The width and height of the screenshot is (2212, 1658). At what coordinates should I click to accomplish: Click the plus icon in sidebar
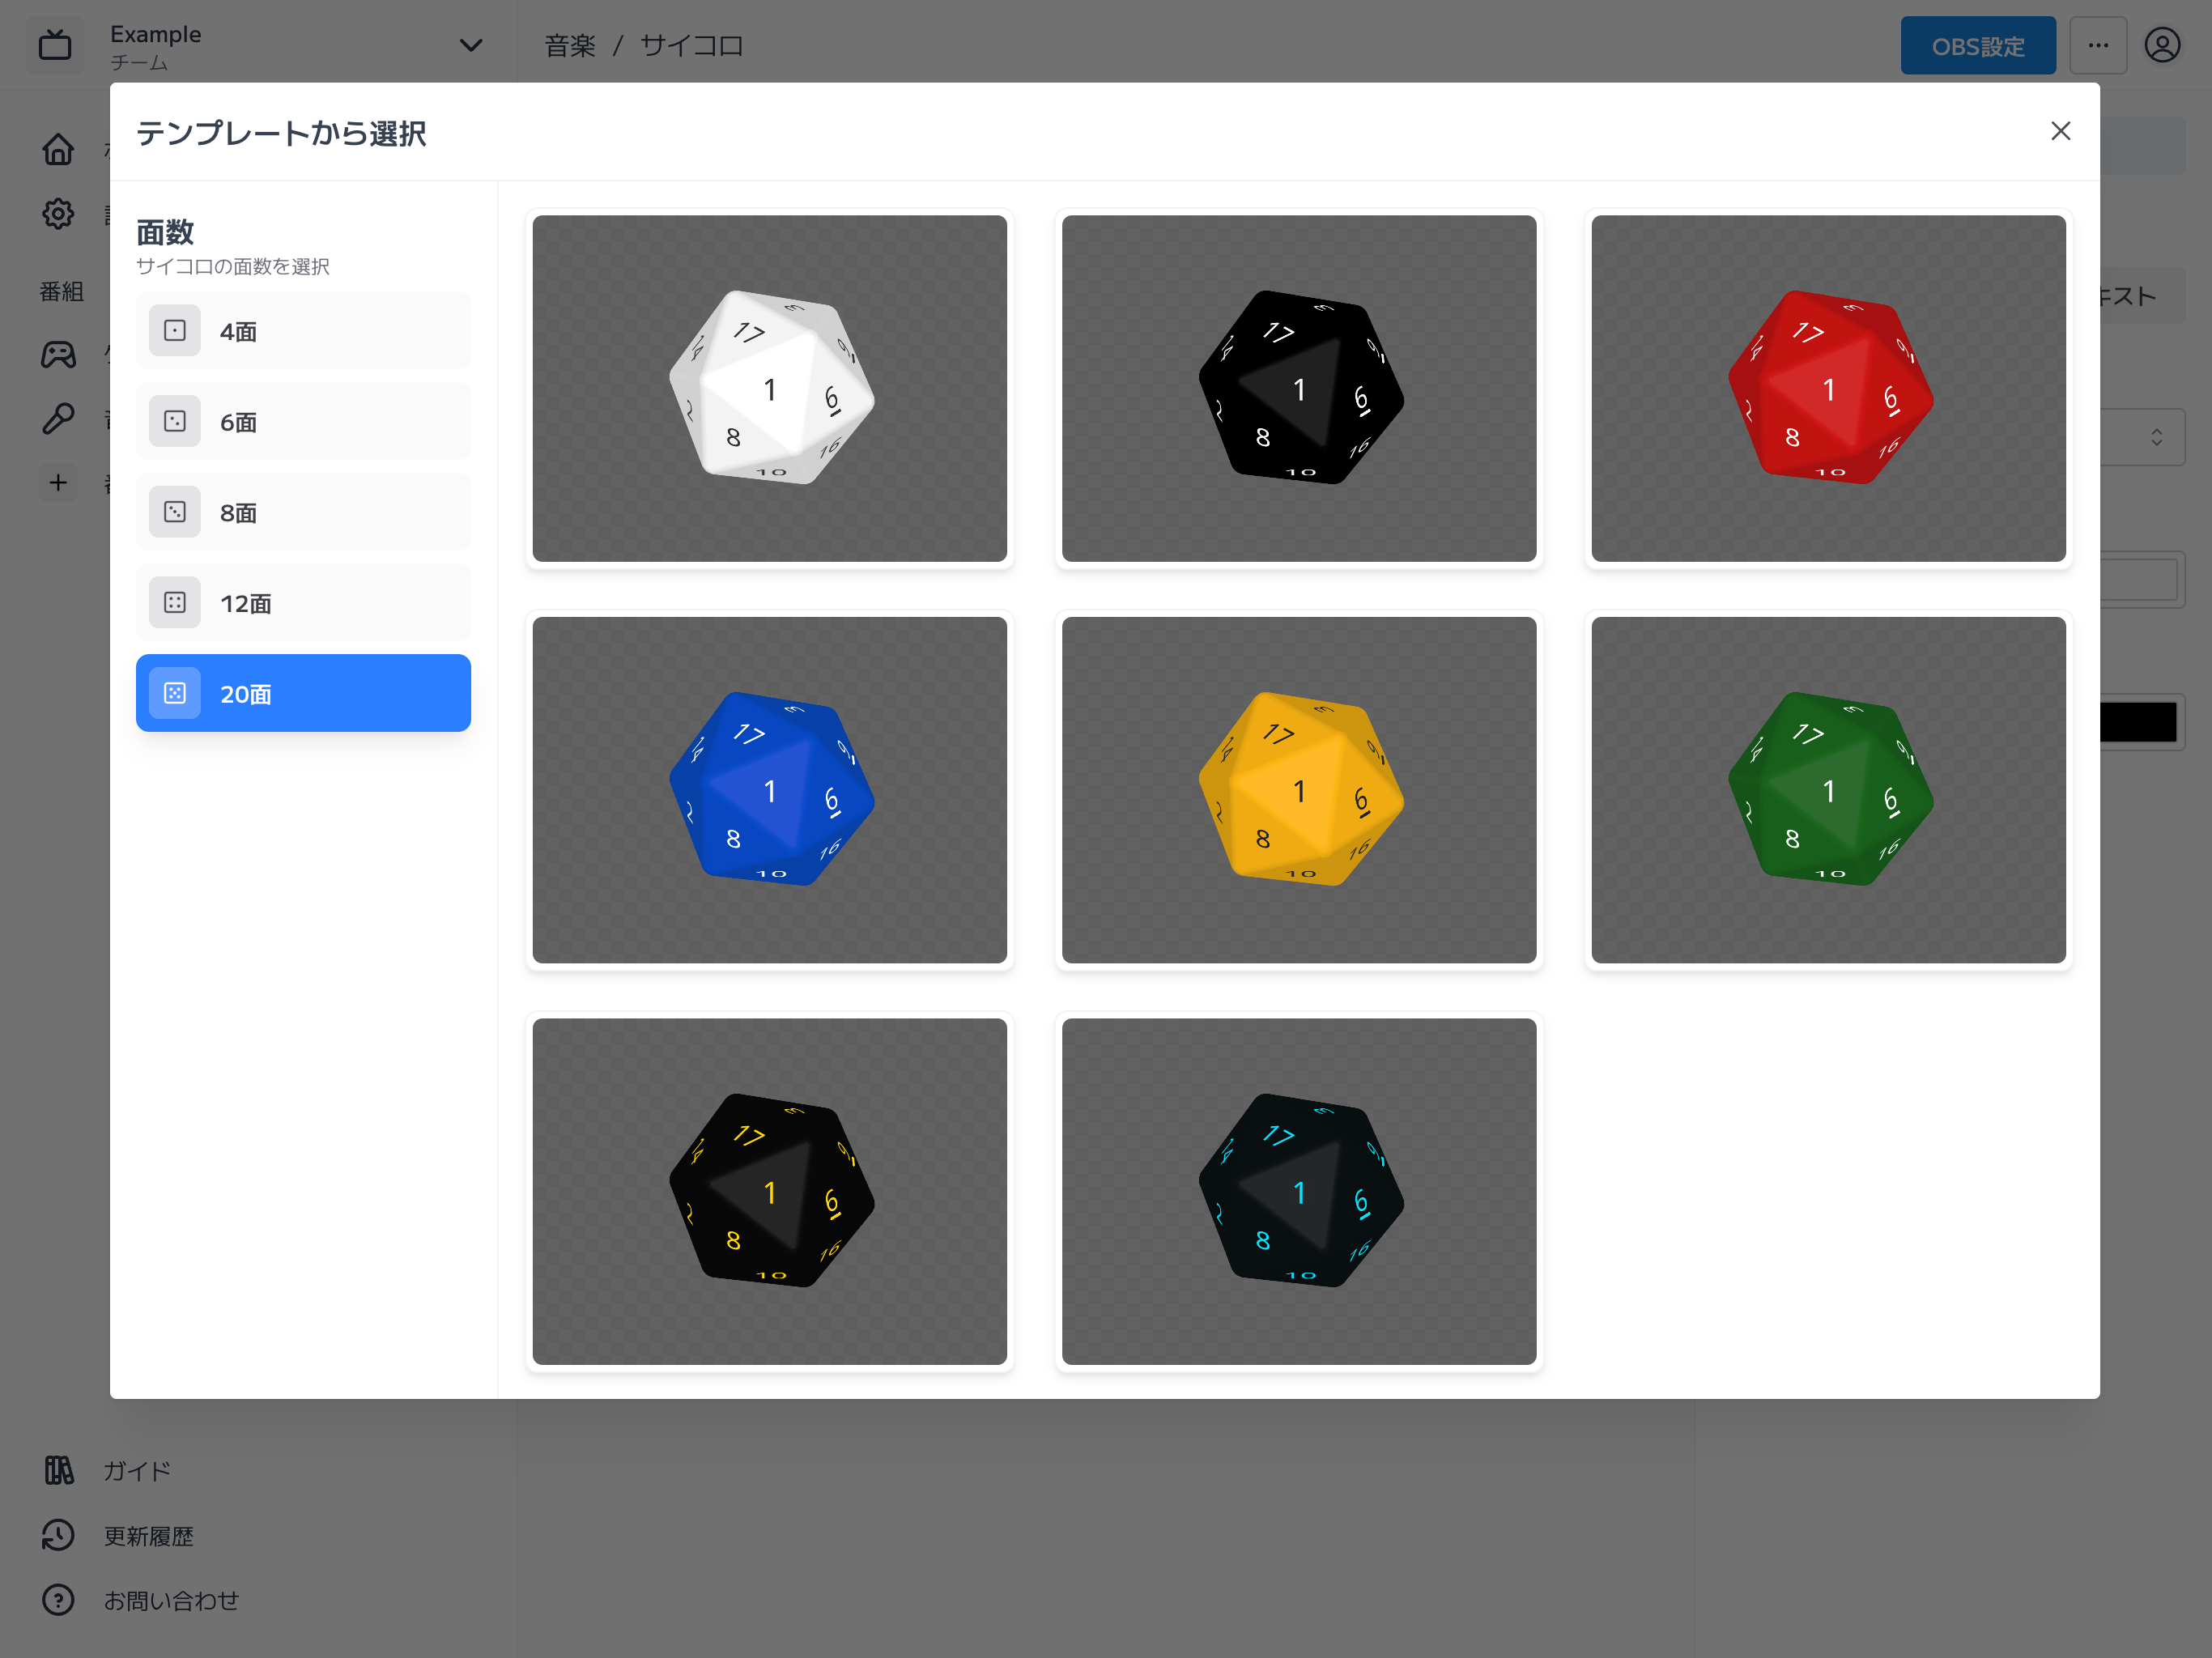[58, 483]
